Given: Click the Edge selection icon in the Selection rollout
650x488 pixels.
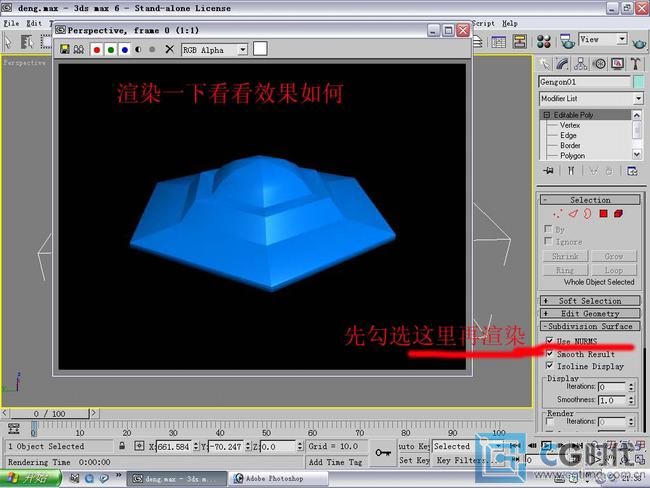Looking at the screenshot, I should [x=572, y=214].
